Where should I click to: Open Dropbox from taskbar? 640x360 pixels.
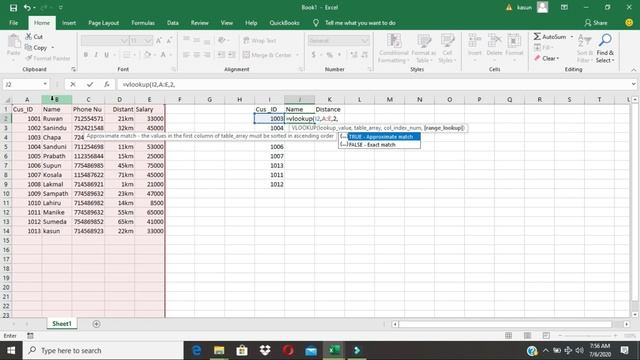[265, 350]
